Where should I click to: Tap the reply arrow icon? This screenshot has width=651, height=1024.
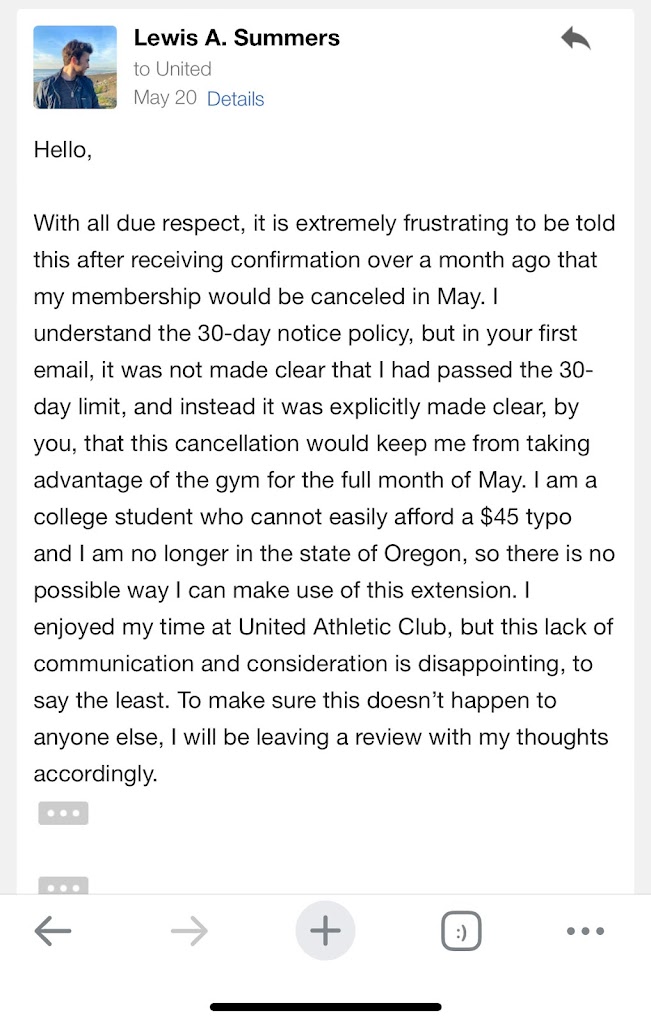tap(575, 40)
